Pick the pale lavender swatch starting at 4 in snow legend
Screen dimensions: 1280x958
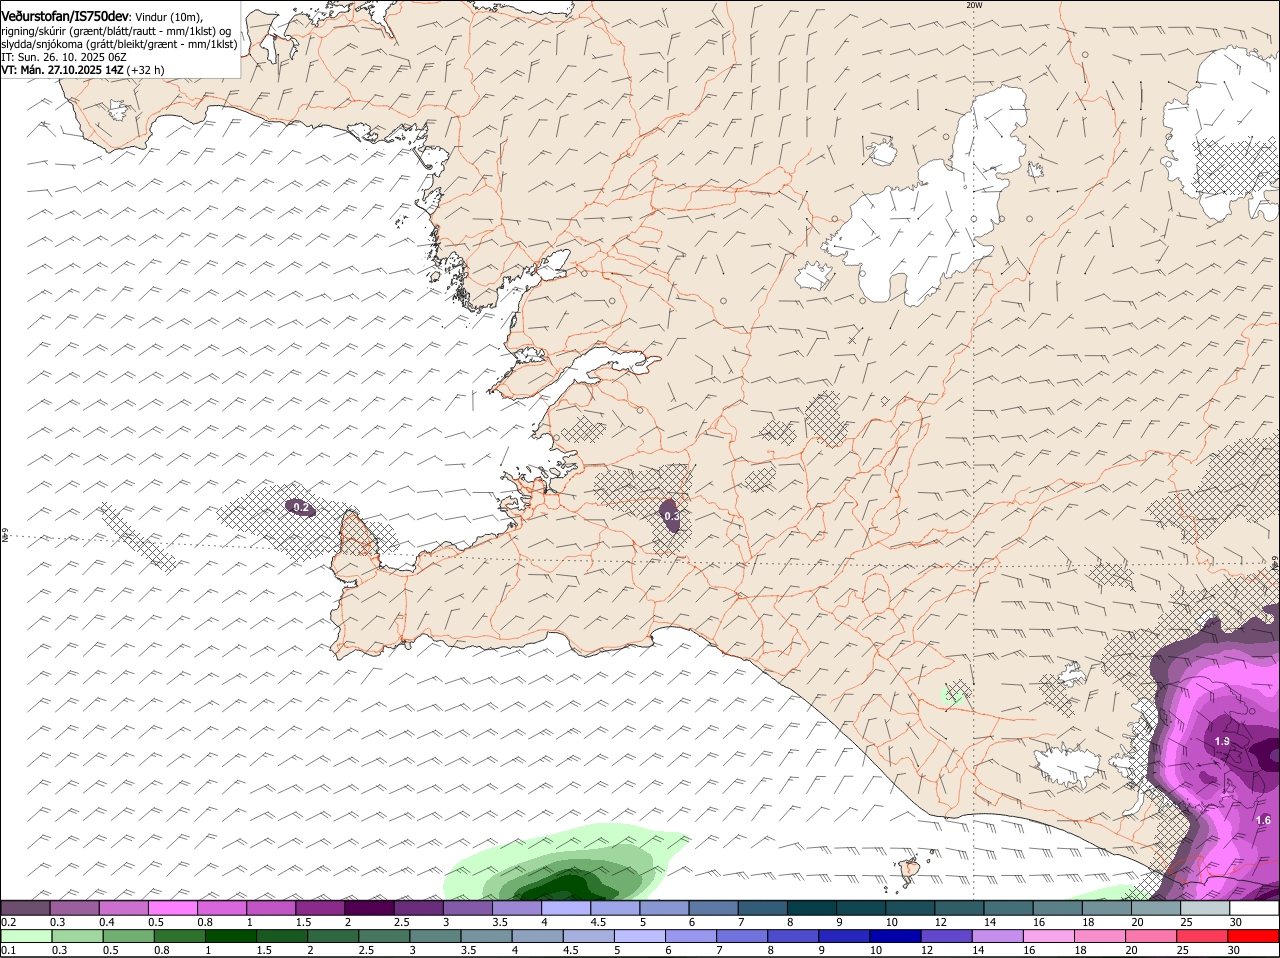point(566,907)
